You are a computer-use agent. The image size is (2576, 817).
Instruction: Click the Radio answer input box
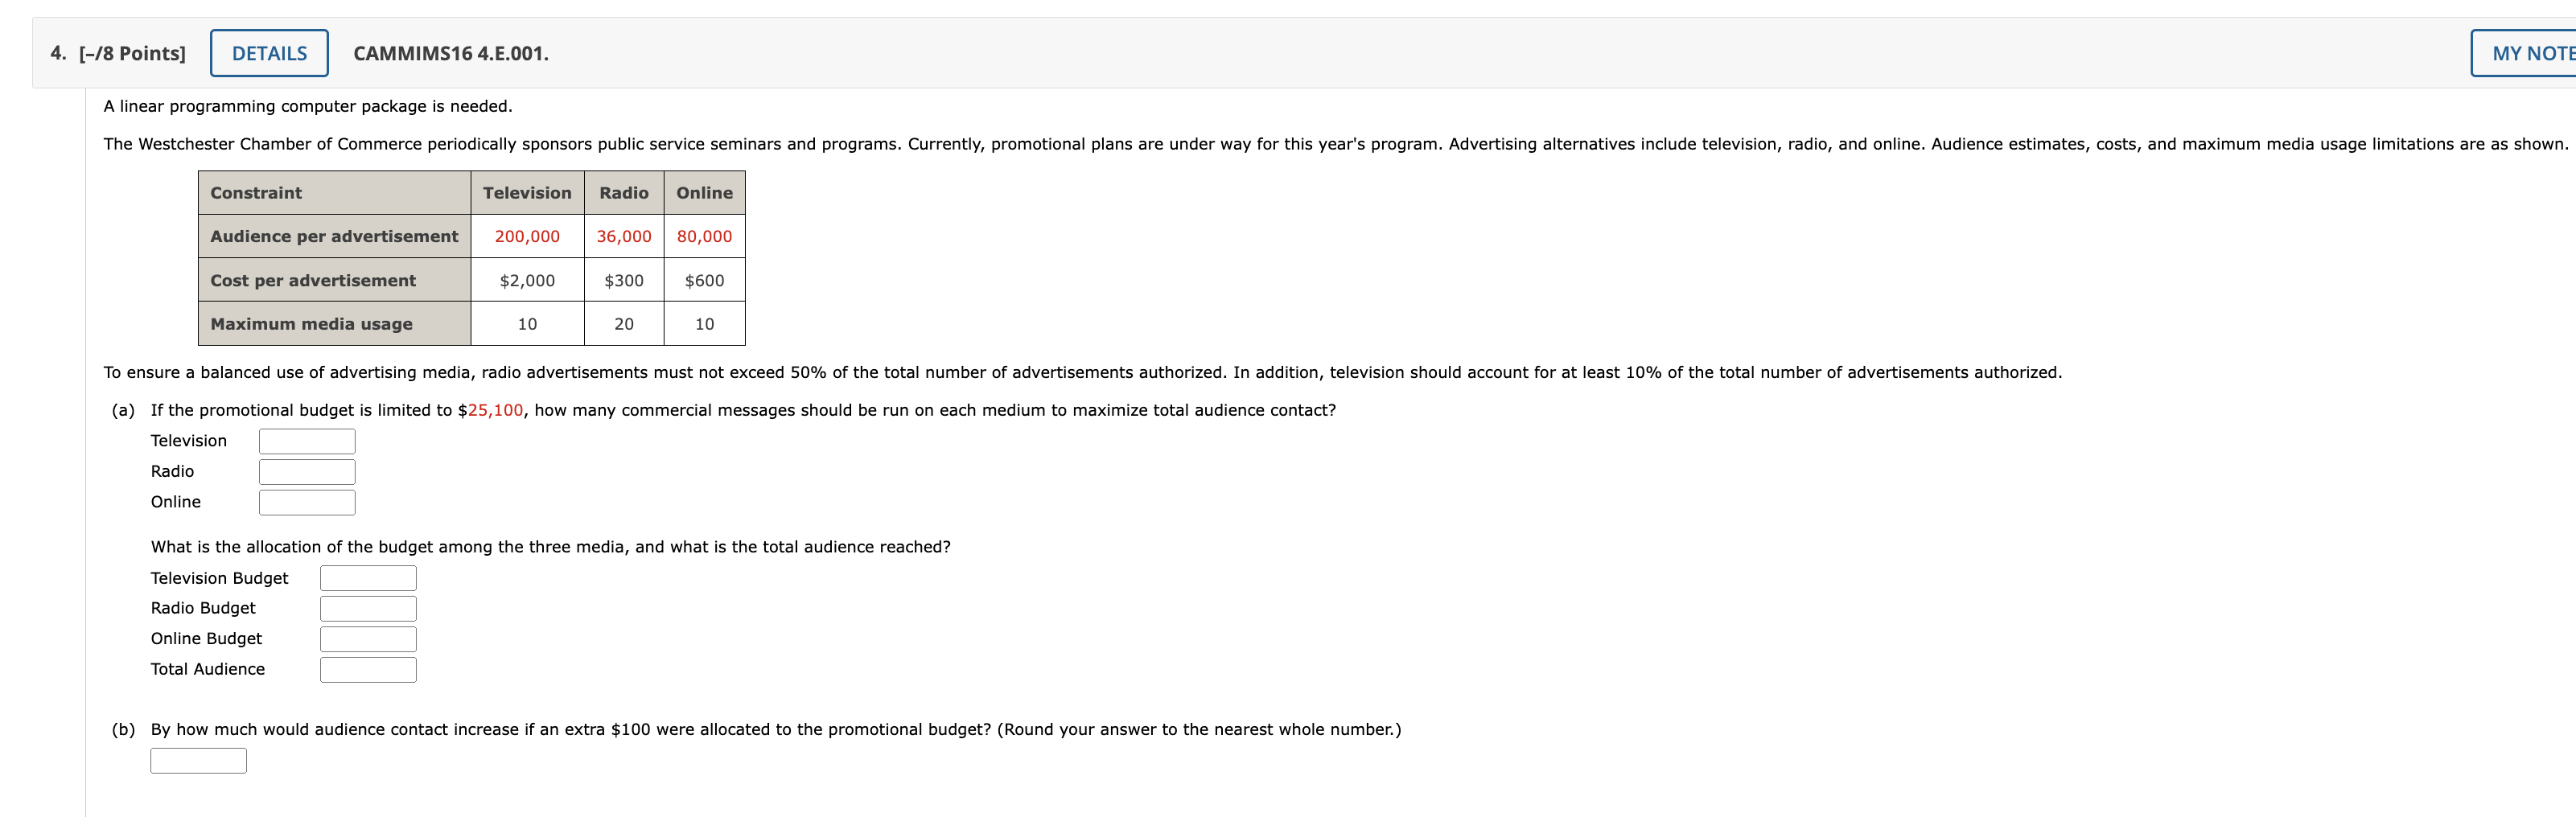306,471
